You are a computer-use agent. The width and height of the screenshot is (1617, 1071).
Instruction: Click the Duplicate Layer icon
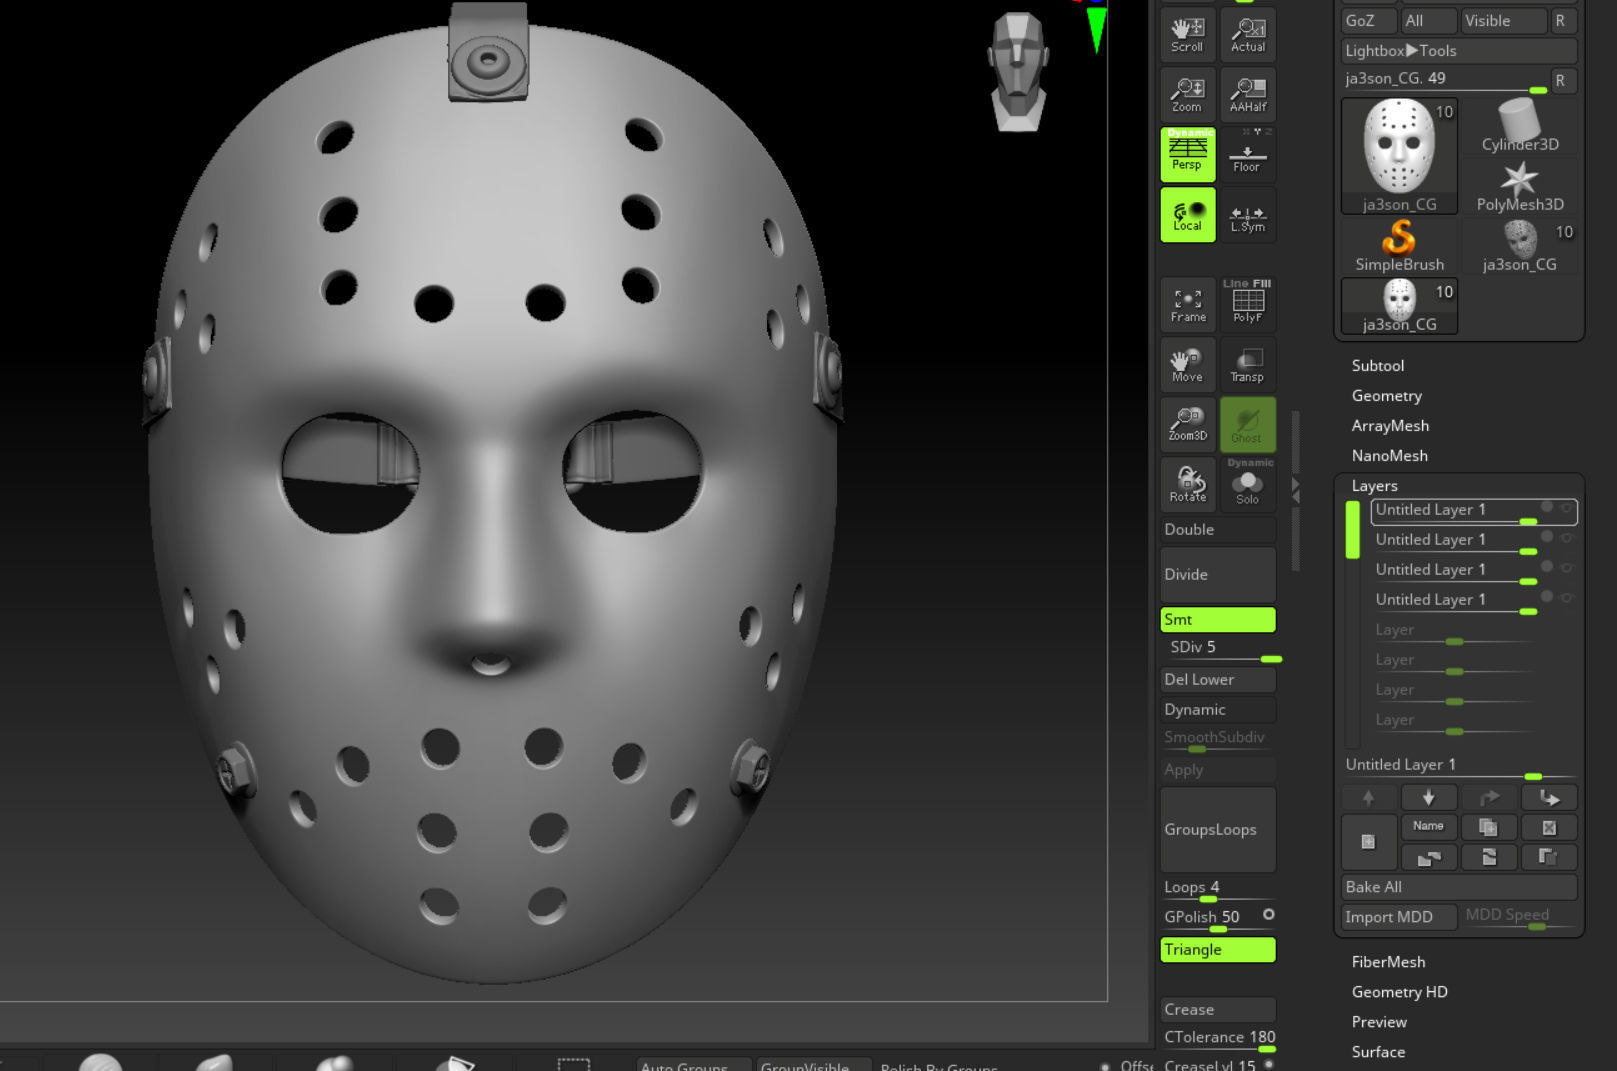[x=1488, y=827]
